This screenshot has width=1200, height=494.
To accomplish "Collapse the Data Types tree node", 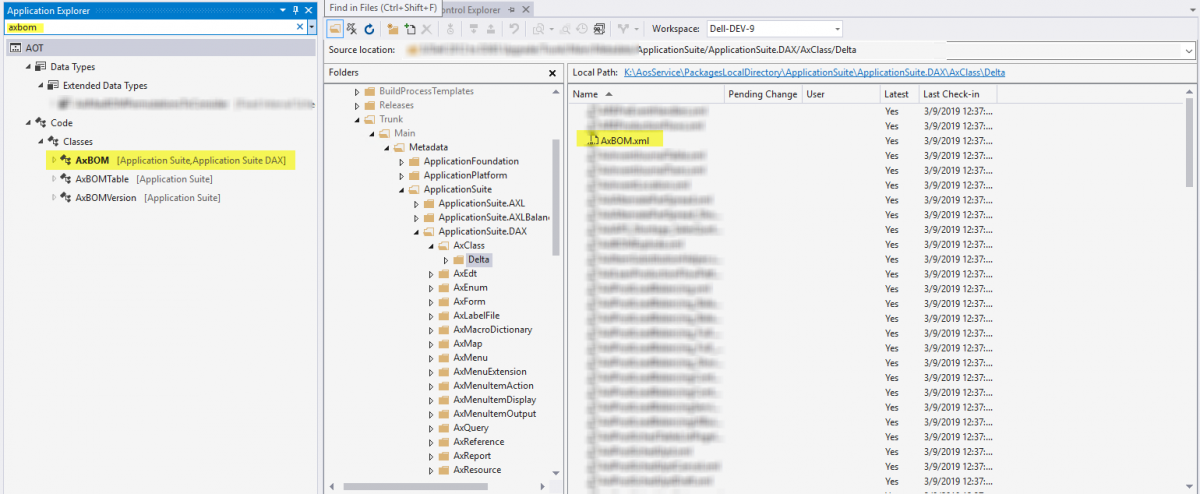I will [x=27, y=67].
